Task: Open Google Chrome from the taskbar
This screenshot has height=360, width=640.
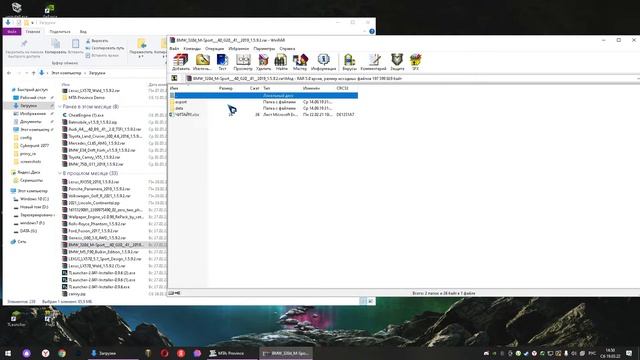Action: (62, 353)
